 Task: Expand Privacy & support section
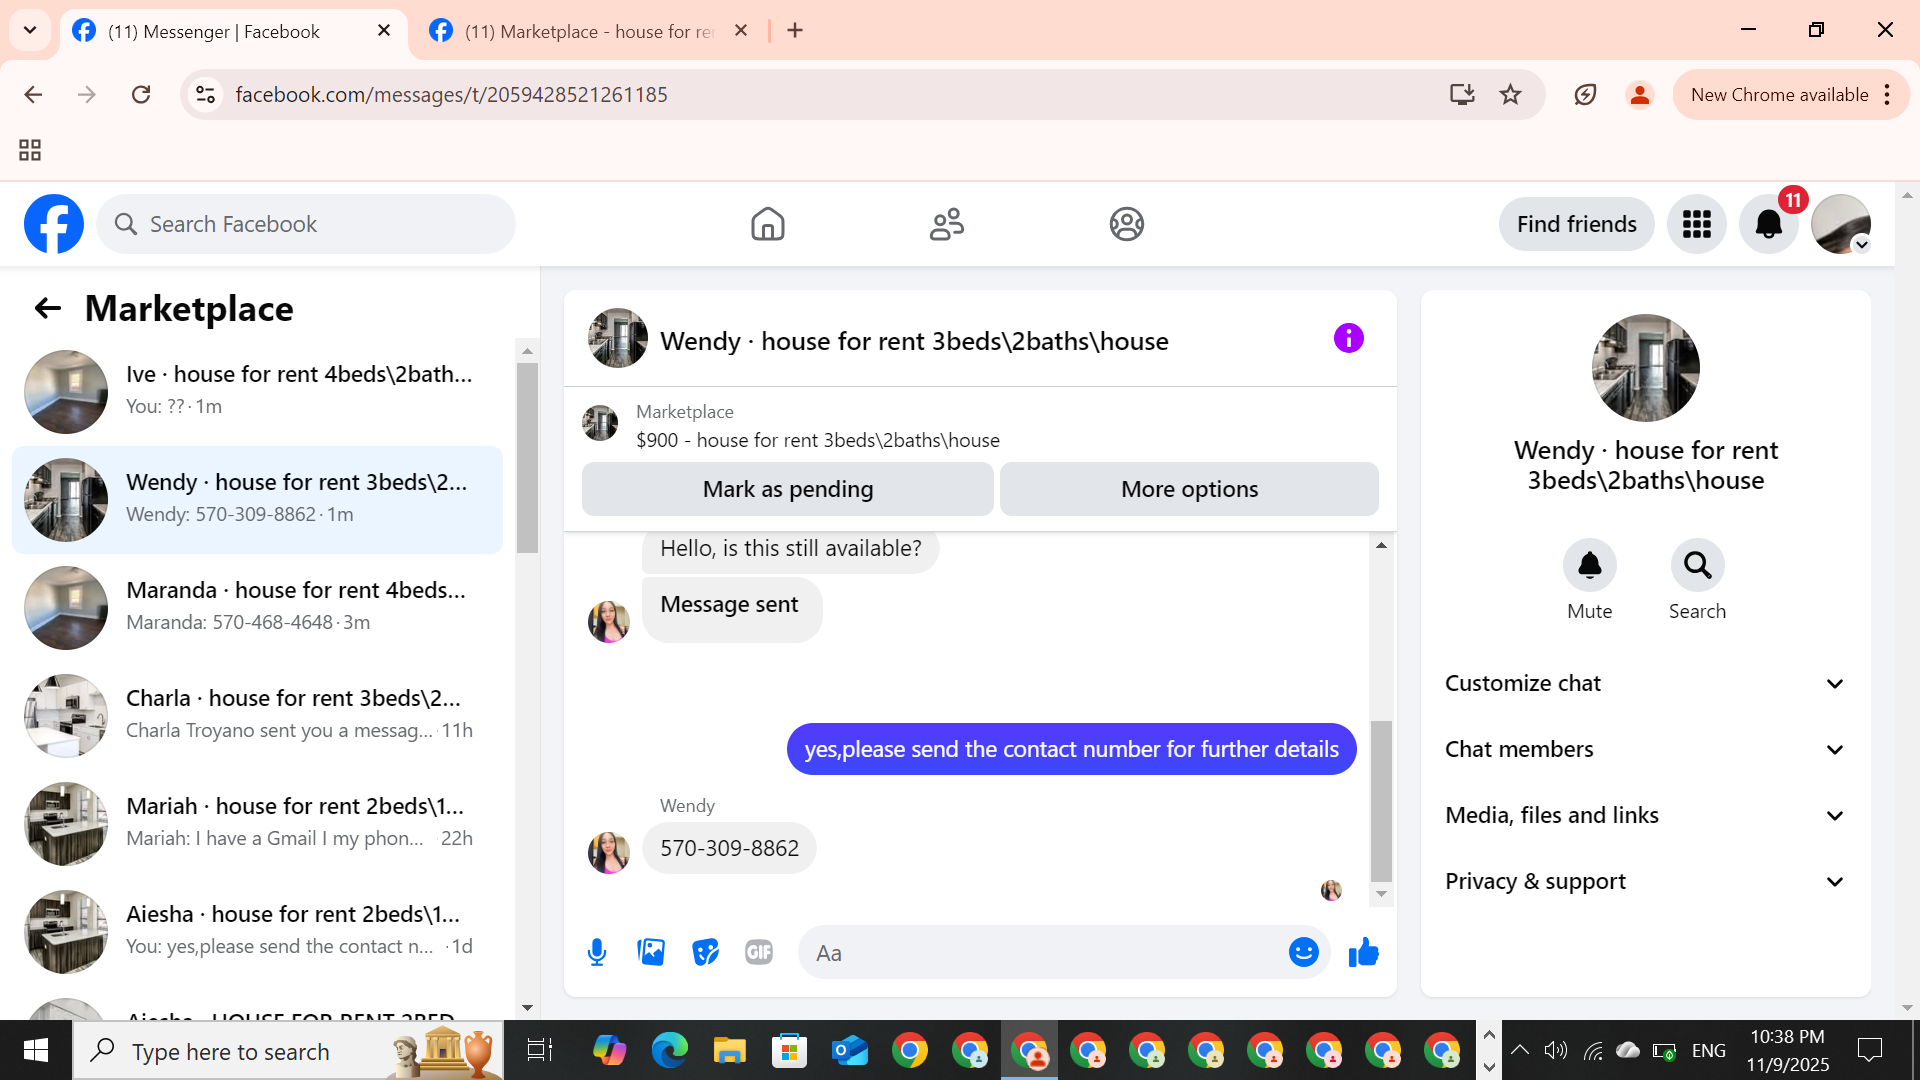click(1645, 882)
